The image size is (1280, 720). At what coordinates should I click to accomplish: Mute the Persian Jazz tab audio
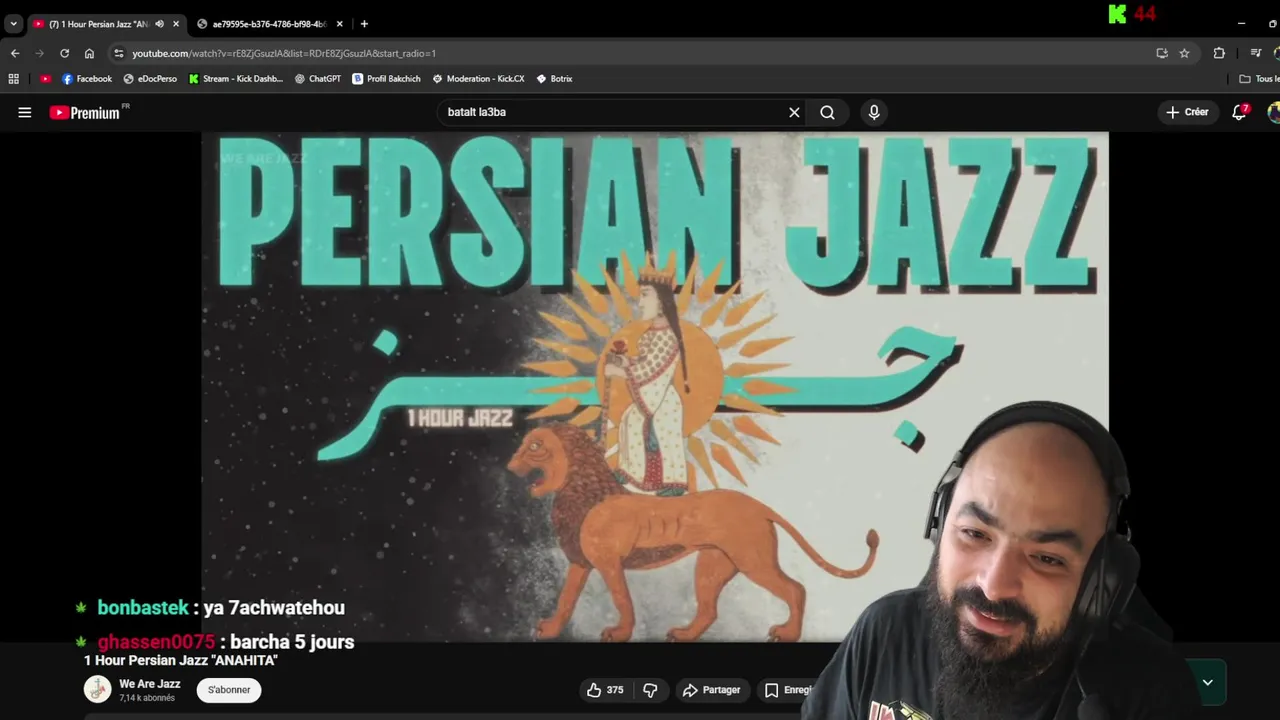(159, 24)
